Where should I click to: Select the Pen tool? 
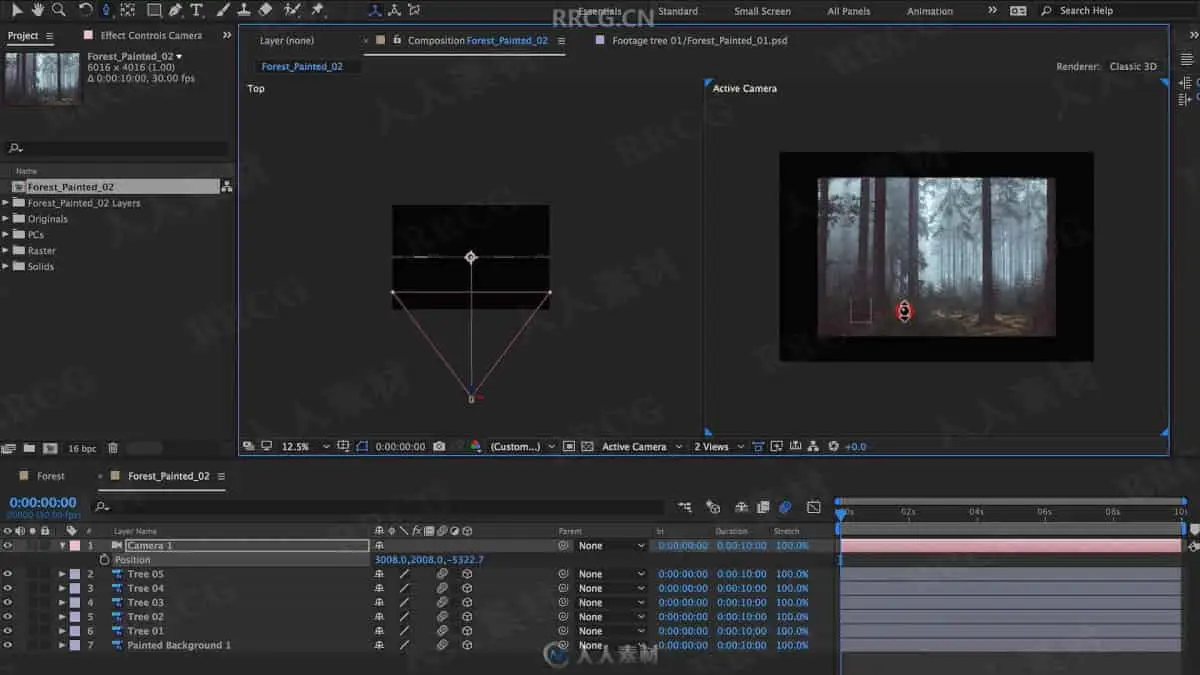click(x=176, y=10)
